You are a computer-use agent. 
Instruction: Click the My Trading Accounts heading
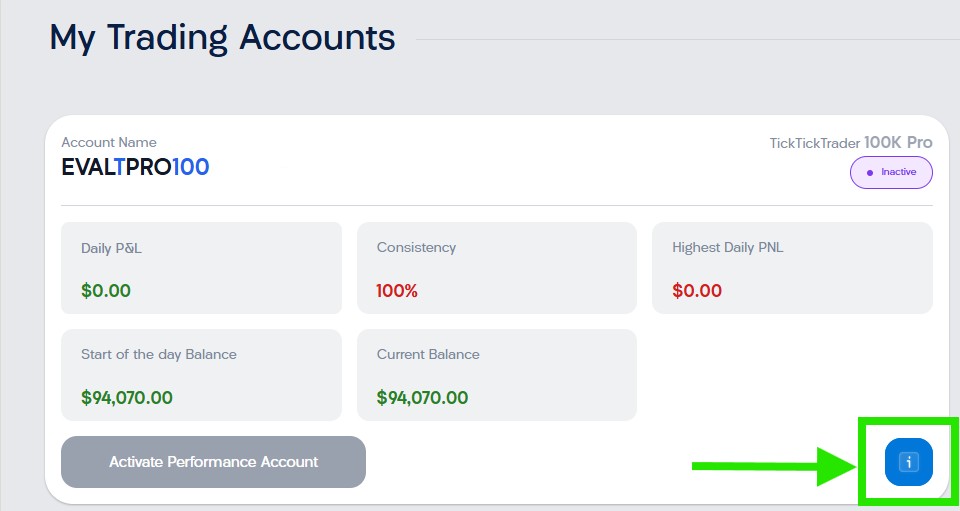[222, 38]
